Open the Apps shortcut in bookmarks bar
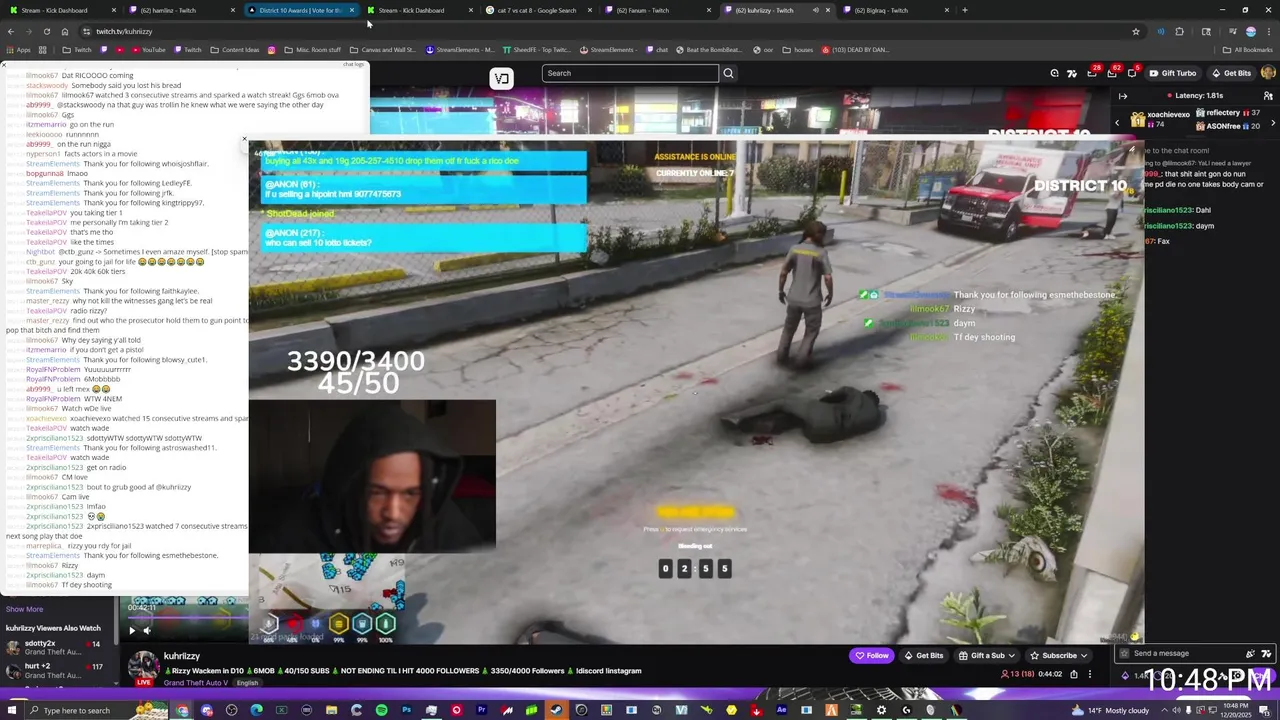 click(x=18, y=49)
